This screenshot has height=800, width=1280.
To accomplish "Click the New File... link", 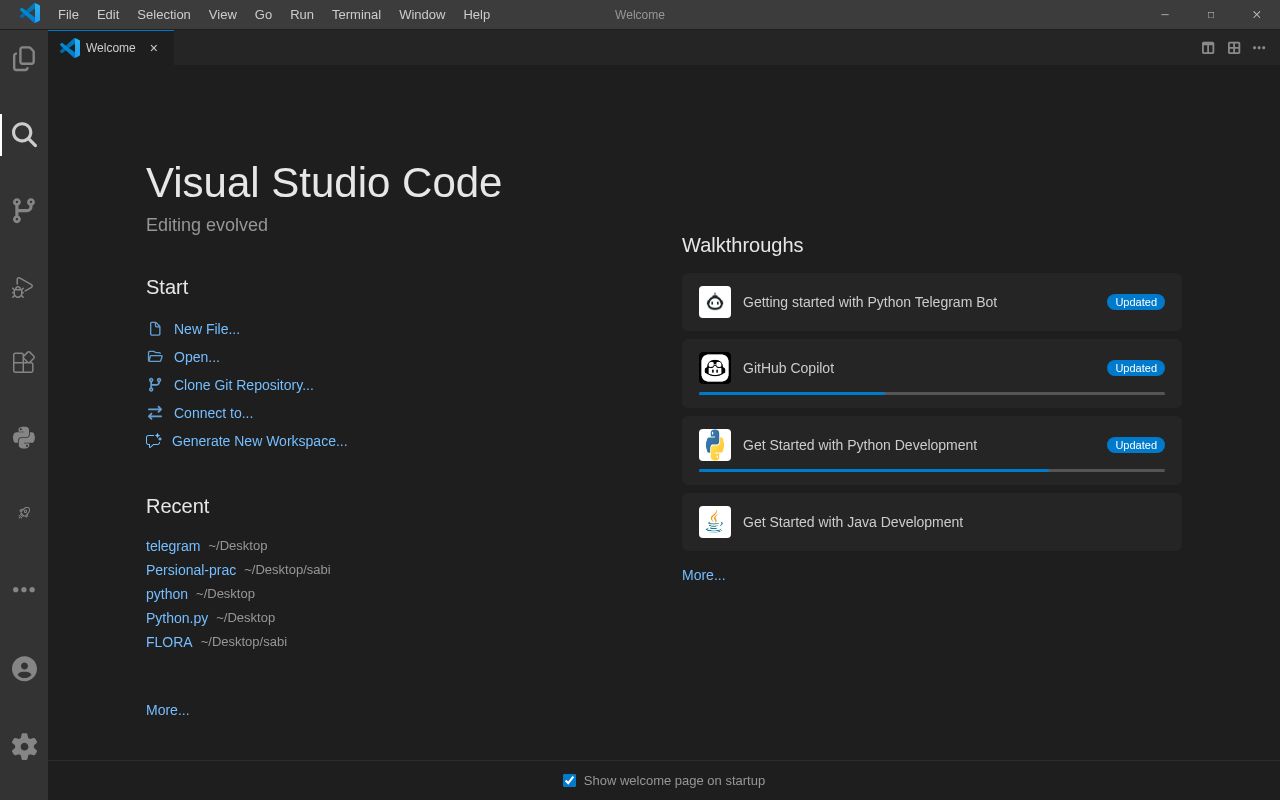I will click(x=207, y=329).
